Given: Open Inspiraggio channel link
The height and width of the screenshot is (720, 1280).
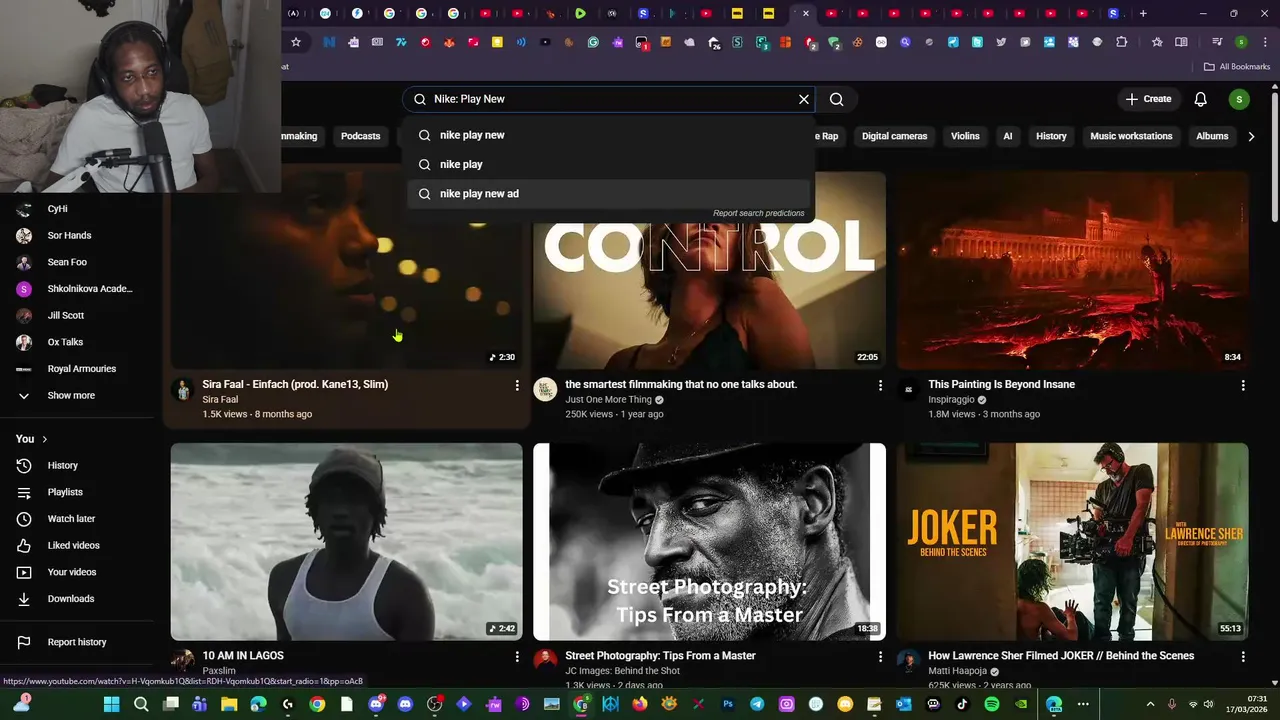Looking at the screenshot, I should pos(951,400).
